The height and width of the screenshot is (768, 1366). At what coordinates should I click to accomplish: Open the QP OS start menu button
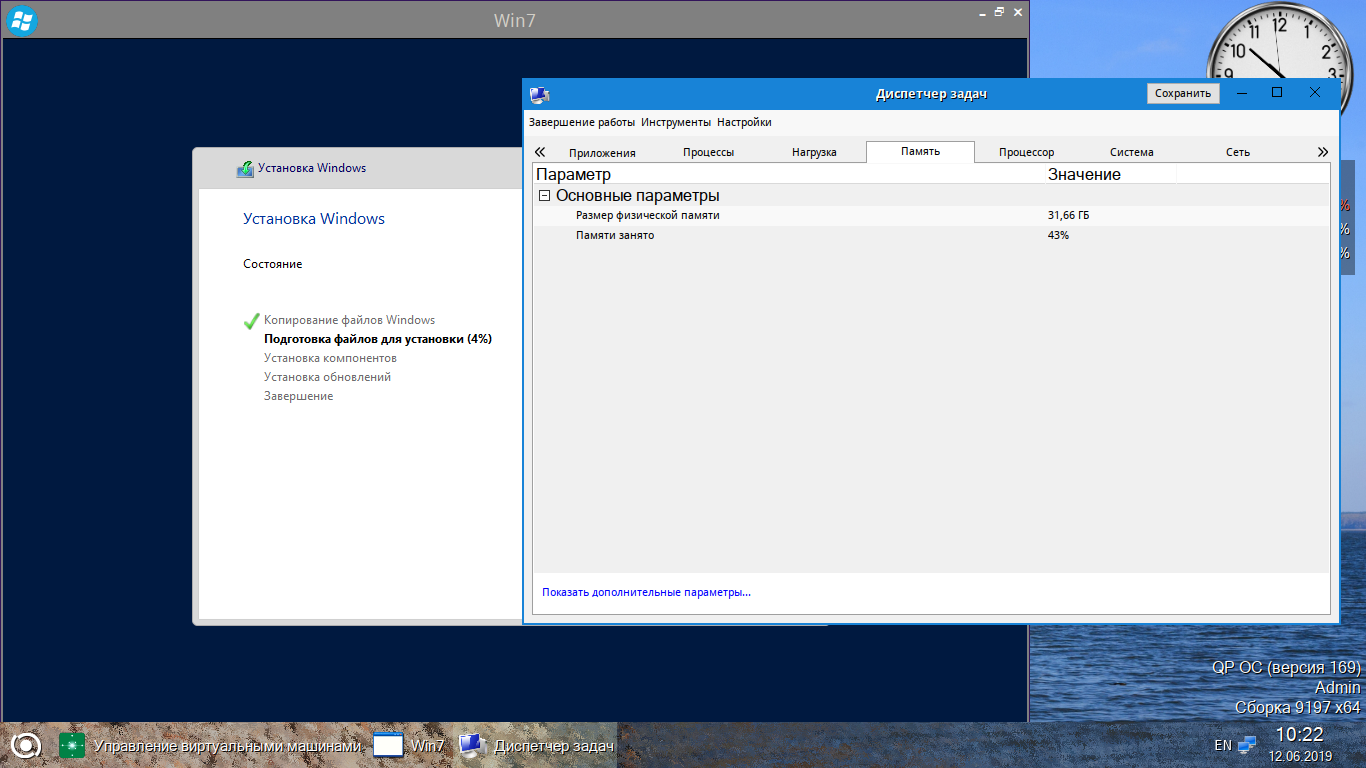26,745
